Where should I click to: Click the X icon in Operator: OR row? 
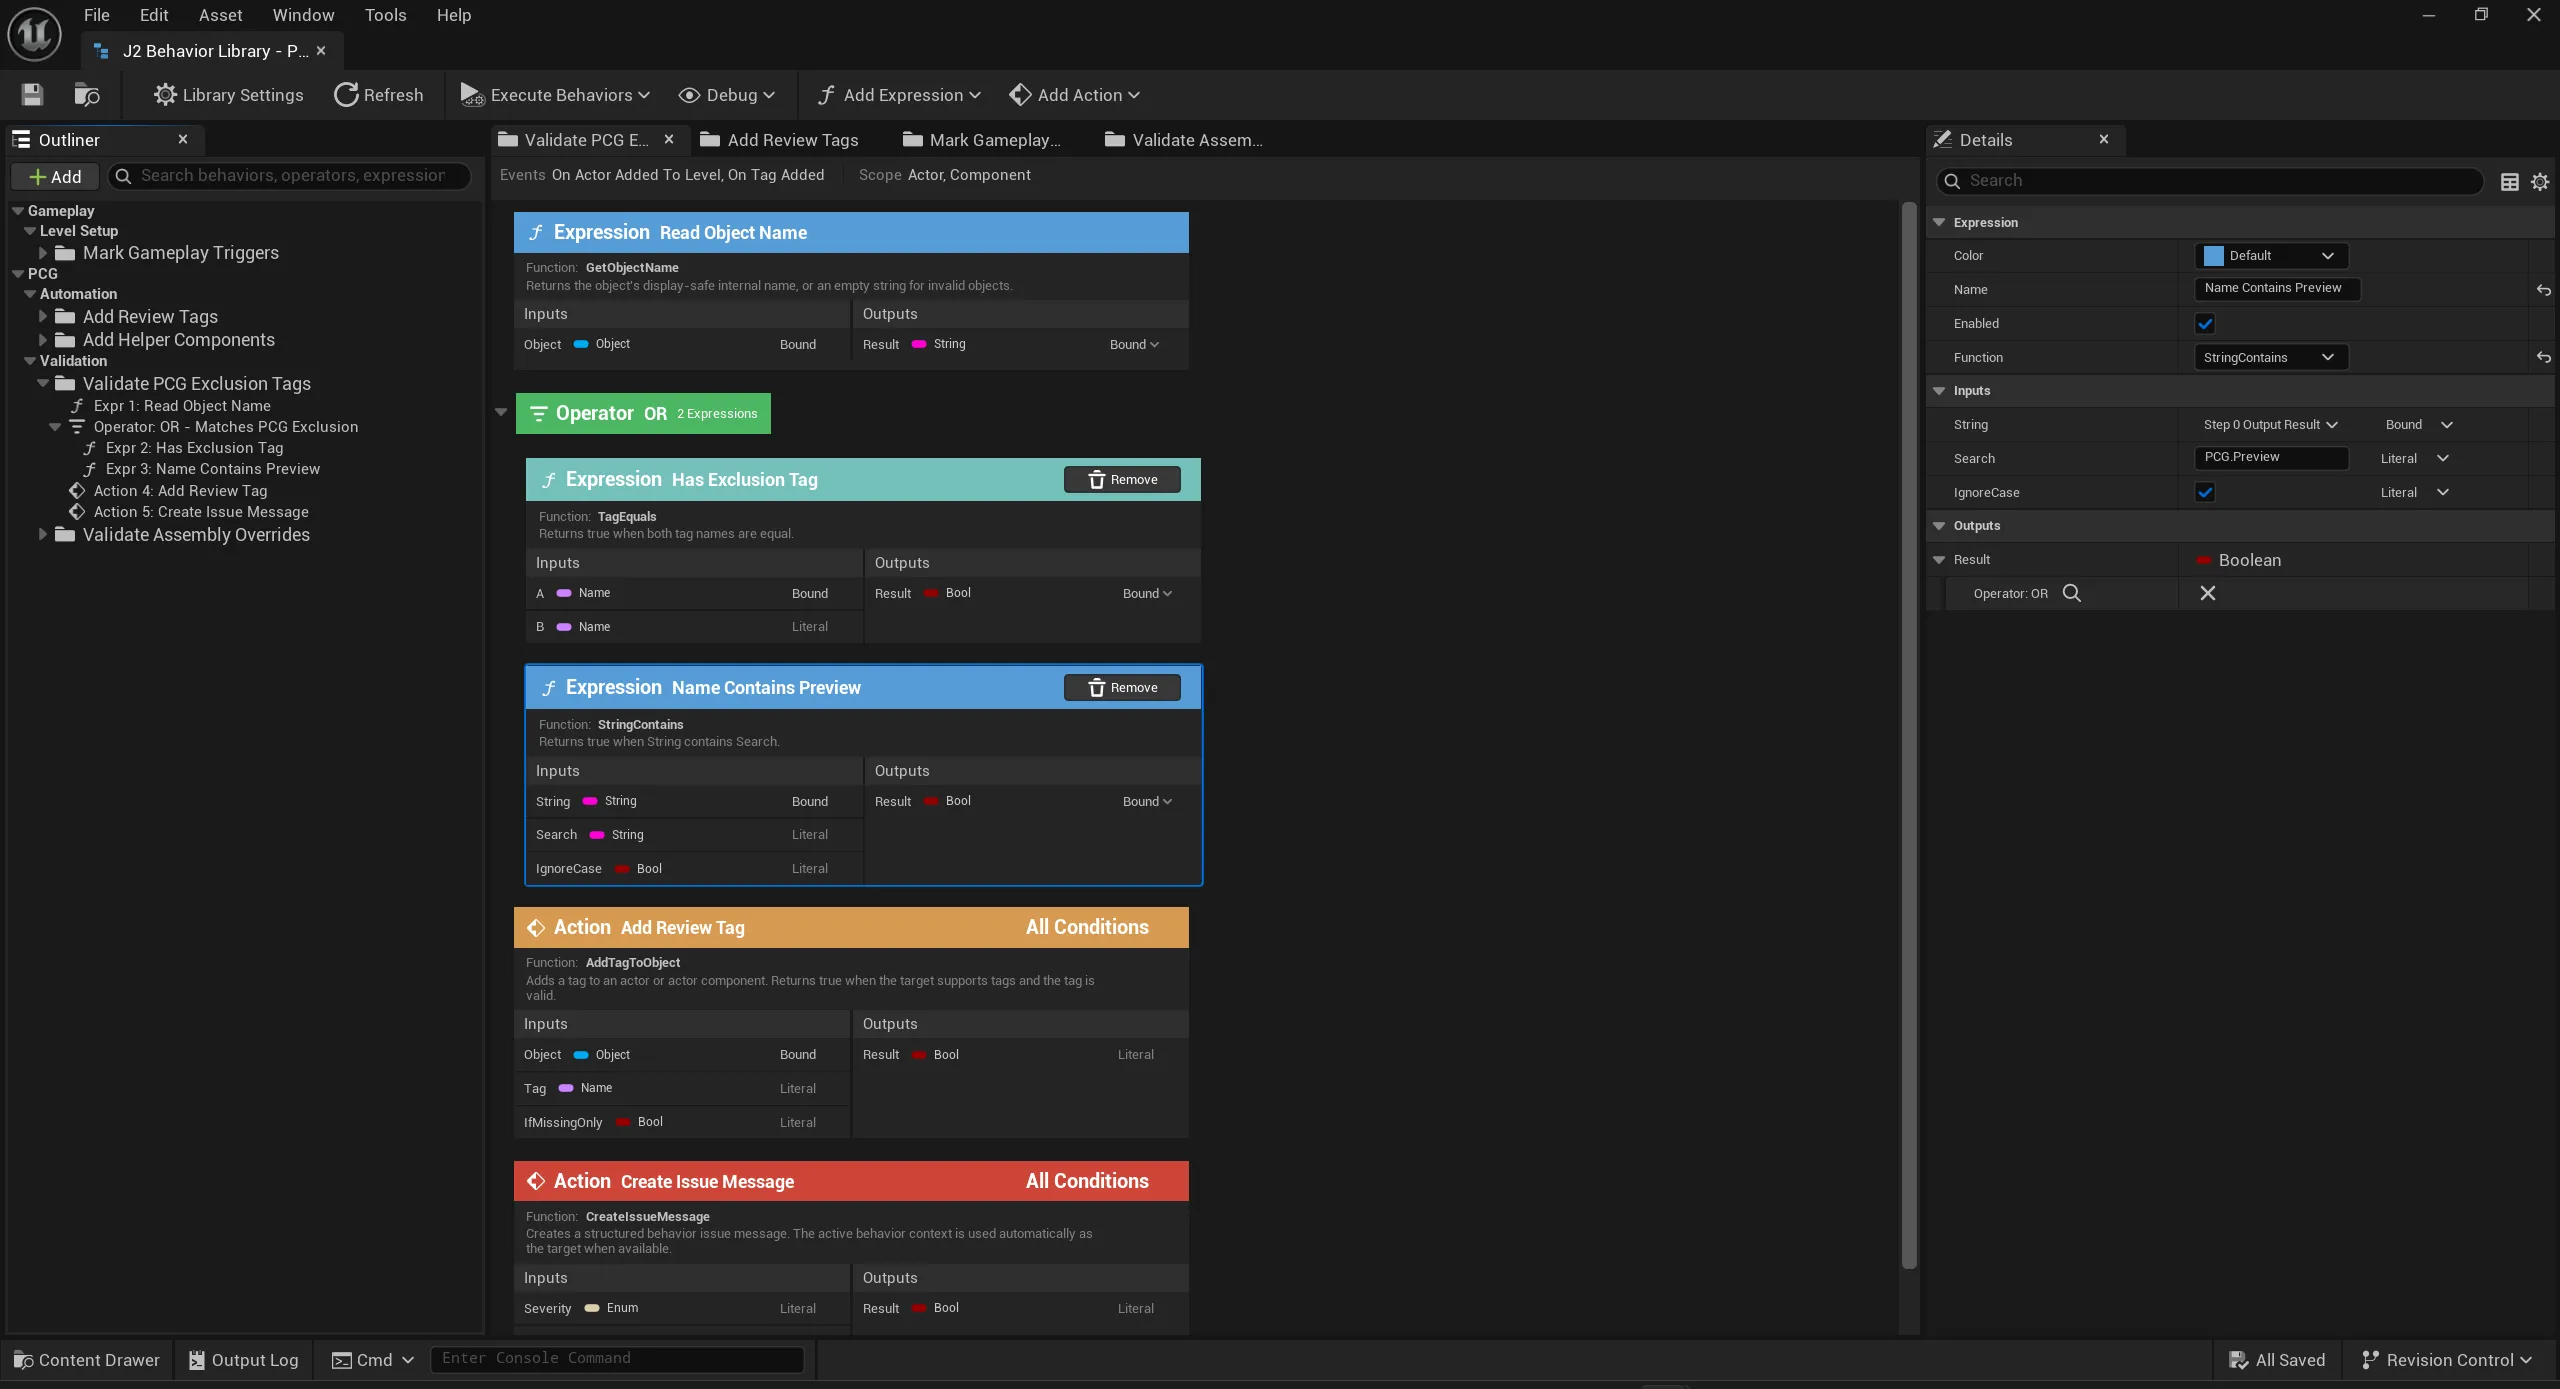[x=2208, y=593]
